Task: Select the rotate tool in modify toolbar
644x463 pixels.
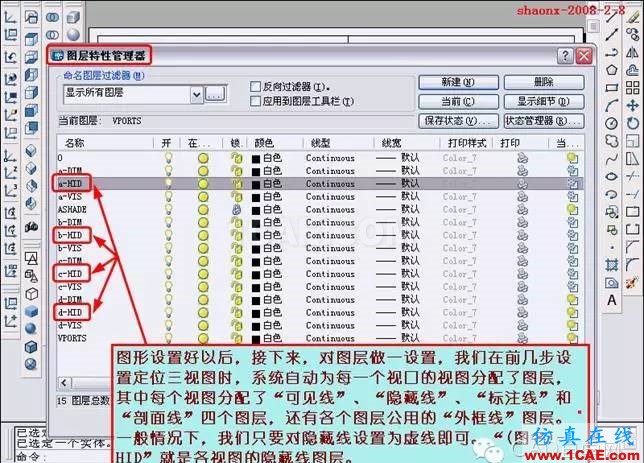Action: click(633, 123)
